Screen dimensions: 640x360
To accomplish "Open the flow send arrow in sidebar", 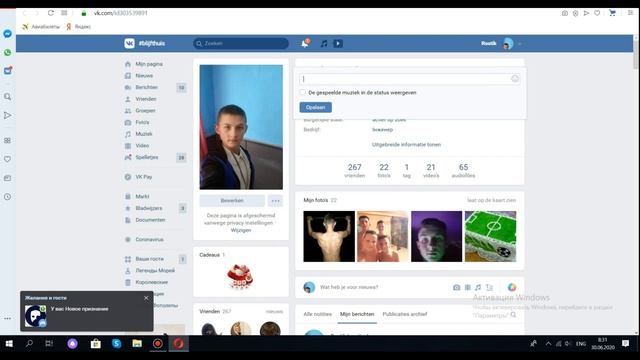I will tap(7, 116).
